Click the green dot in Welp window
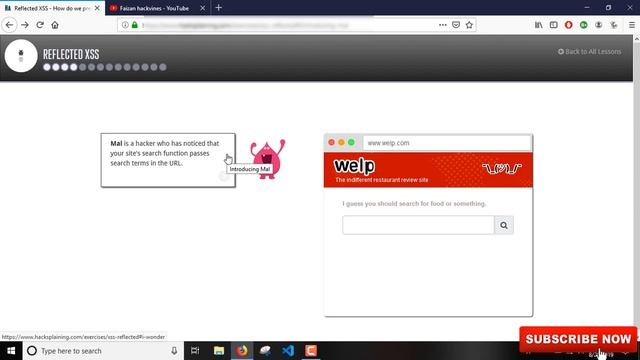The image size is (640, 360). pyautogui.click(x=351, y=142)
